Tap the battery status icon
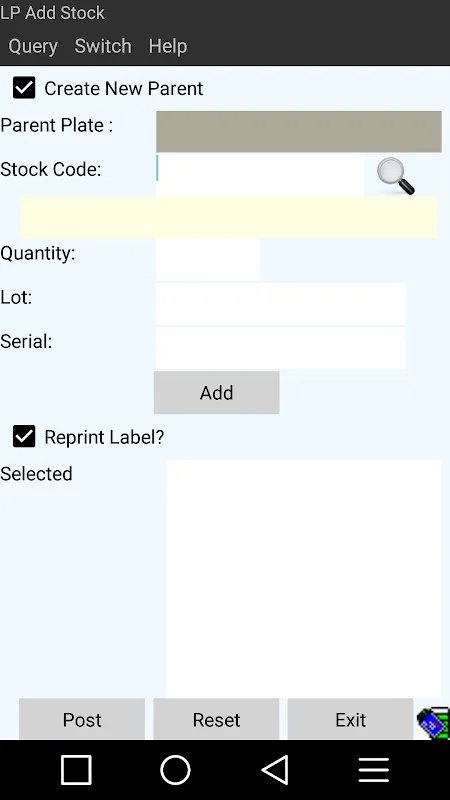The image size is (450, 800). point(433,722)
